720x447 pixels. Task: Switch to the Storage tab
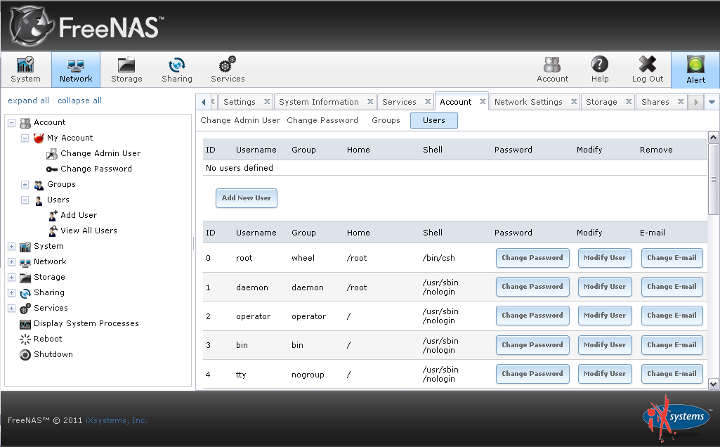pos(601,102)
